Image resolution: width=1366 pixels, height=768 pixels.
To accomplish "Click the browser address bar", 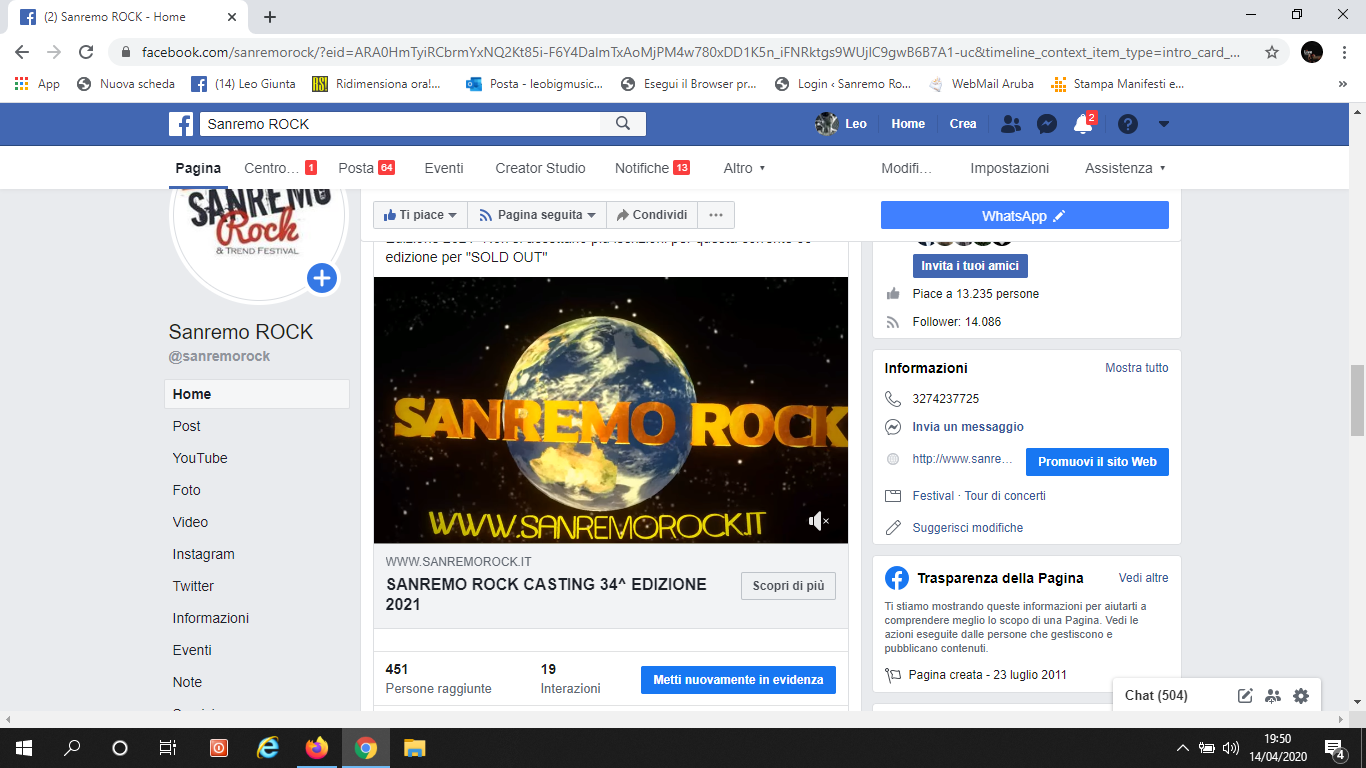I will 690,52.
